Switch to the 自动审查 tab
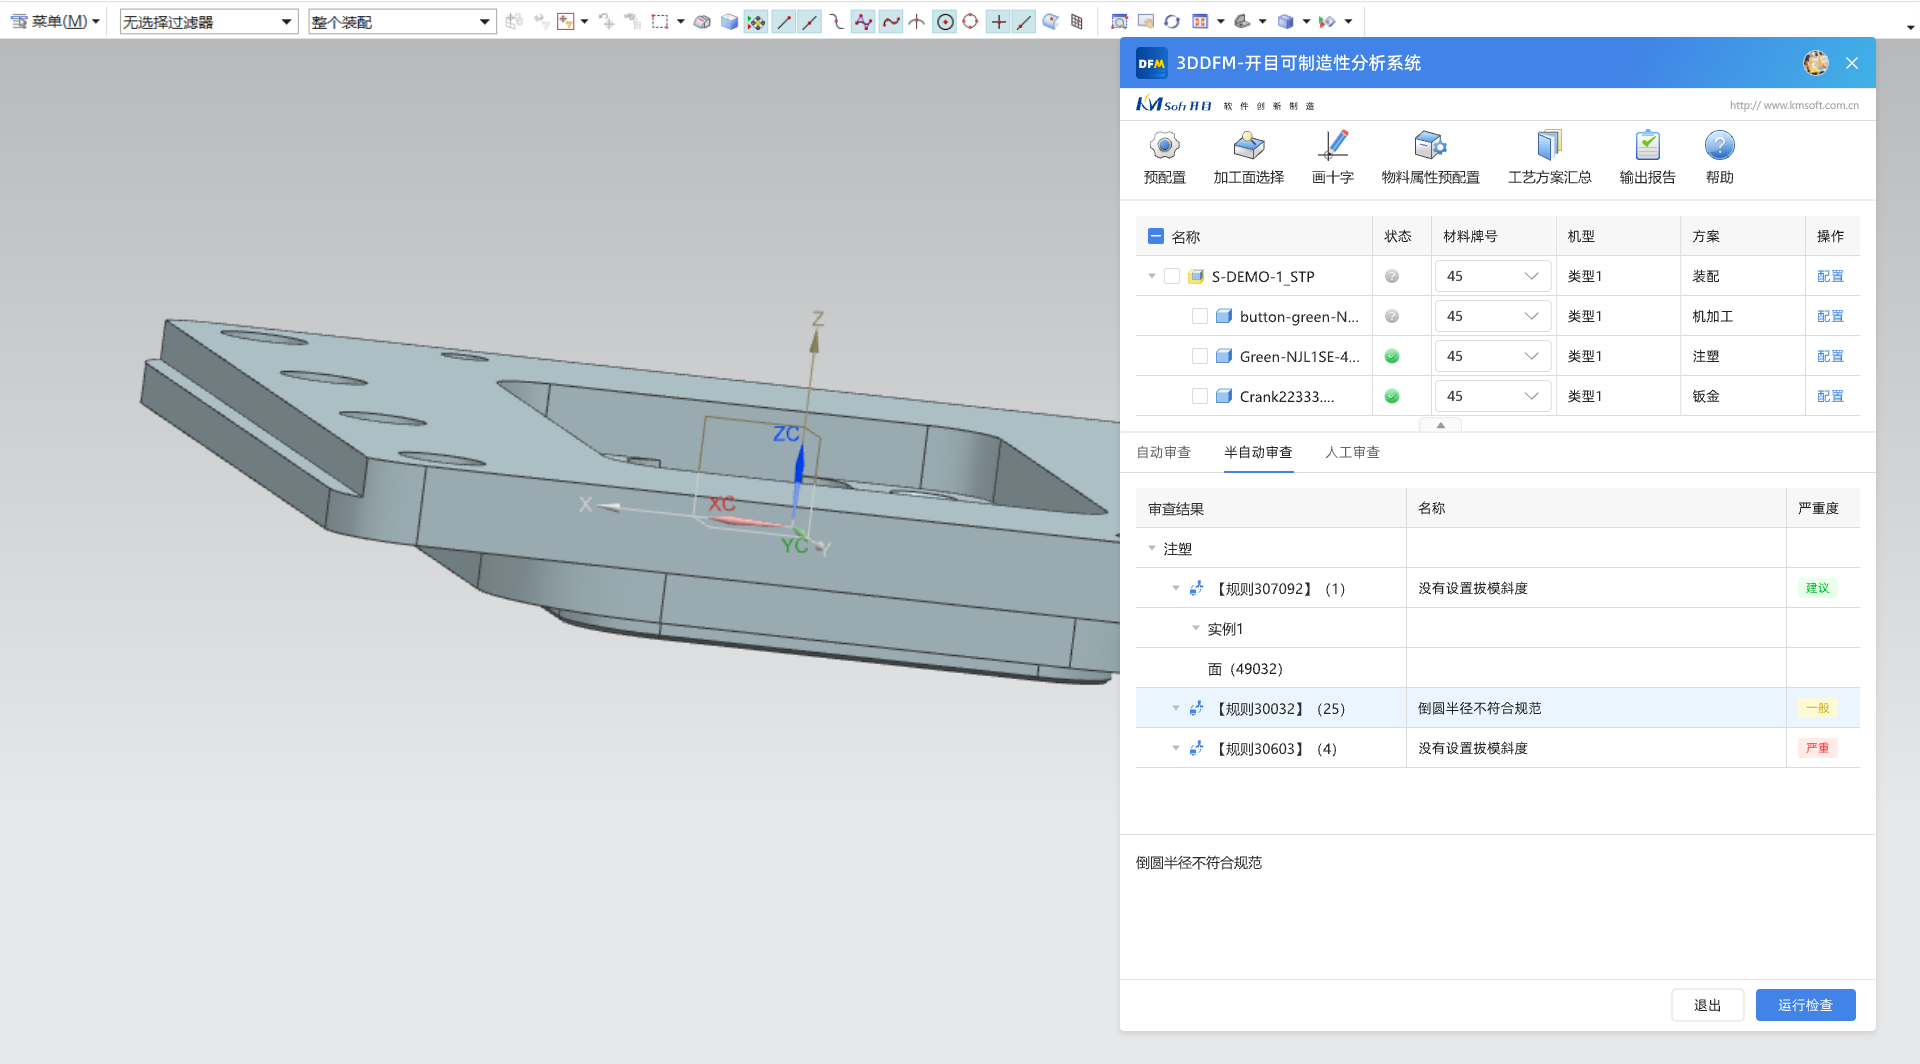Image resolution: width=1920 pixels, height=1064 pixels. click(x=1163, y=453)
